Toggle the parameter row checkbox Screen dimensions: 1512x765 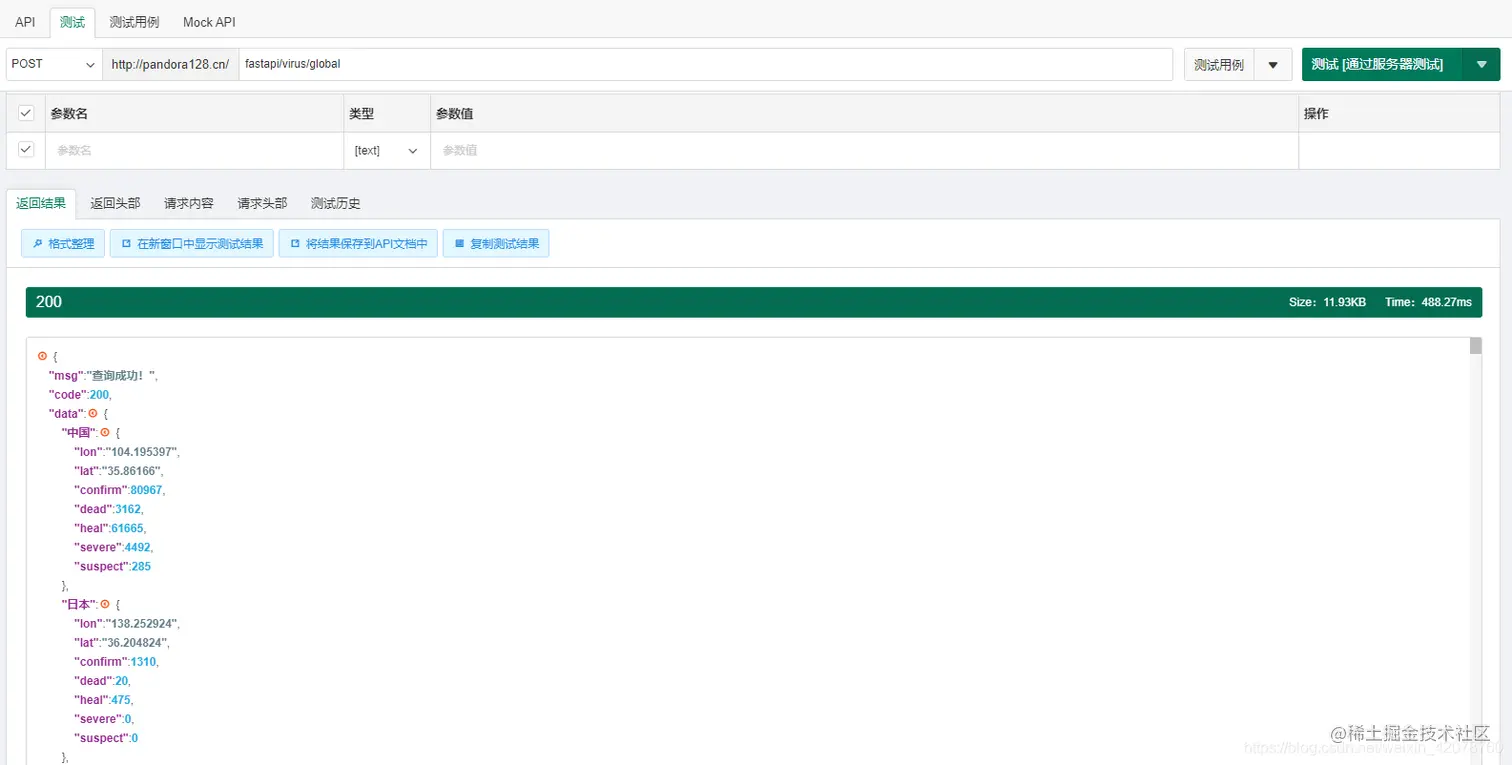click(x=26, y=150)
